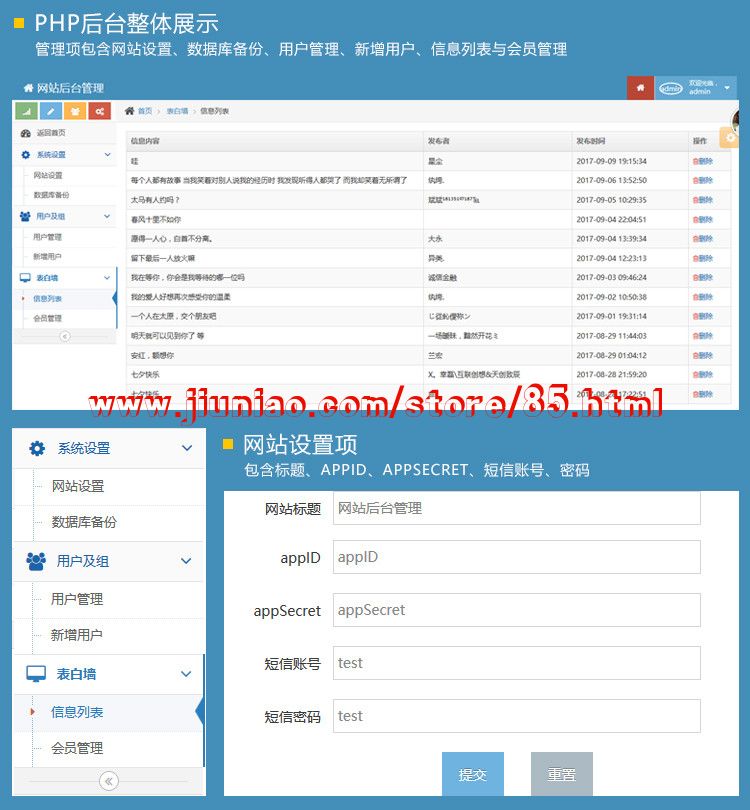The height and width of the screenshot is (810, 750).
Task: Open the orange settings gear side tab
Action: click(x=729, y=137)
